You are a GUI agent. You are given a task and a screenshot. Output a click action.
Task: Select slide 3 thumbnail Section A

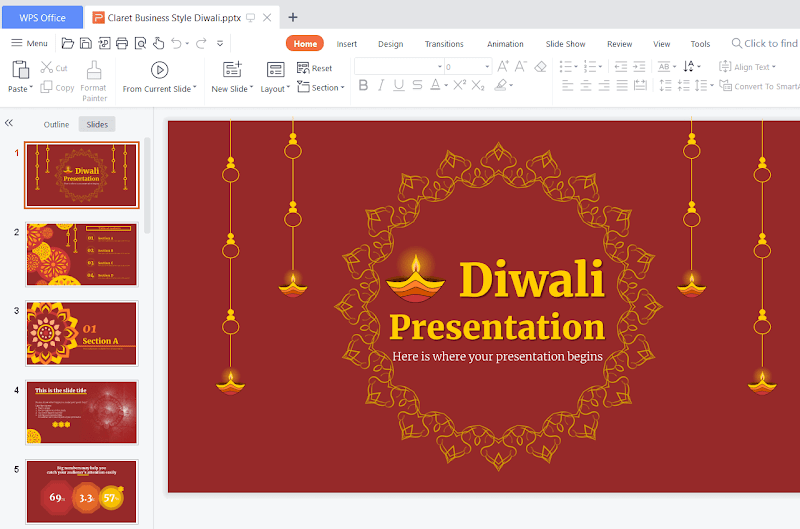82,333
